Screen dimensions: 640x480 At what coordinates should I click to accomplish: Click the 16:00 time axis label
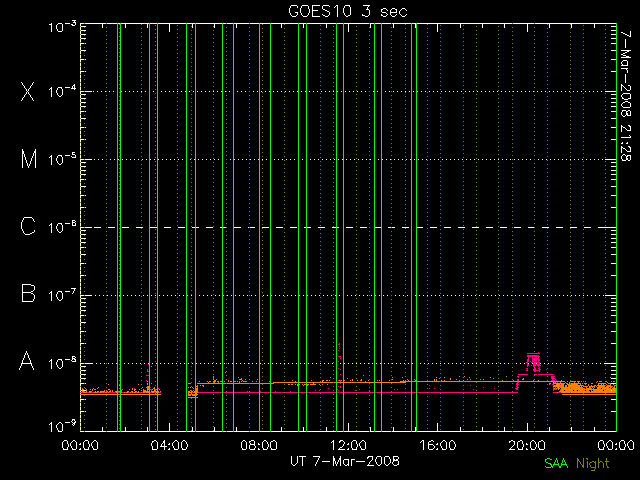tap(438, 445)
